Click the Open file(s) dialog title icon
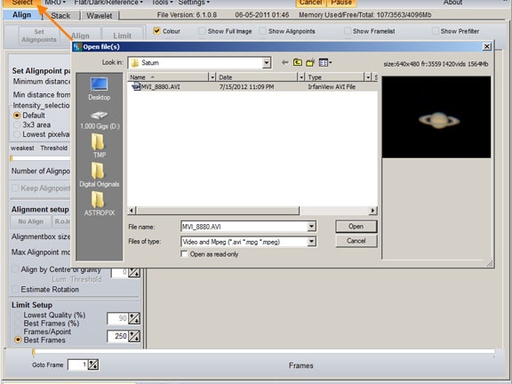Image resolution: width=512 pixels, height=384 pixels. point(78,47)
